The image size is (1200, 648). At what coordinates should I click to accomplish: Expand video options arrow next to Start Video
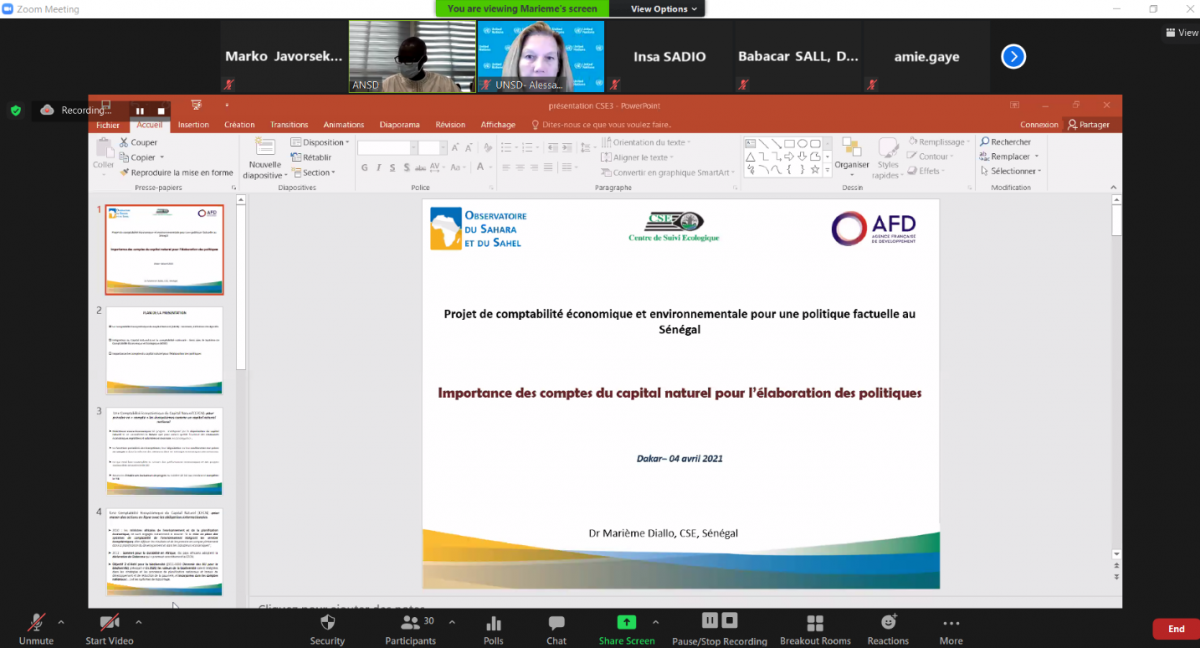(x=138, y=621)
